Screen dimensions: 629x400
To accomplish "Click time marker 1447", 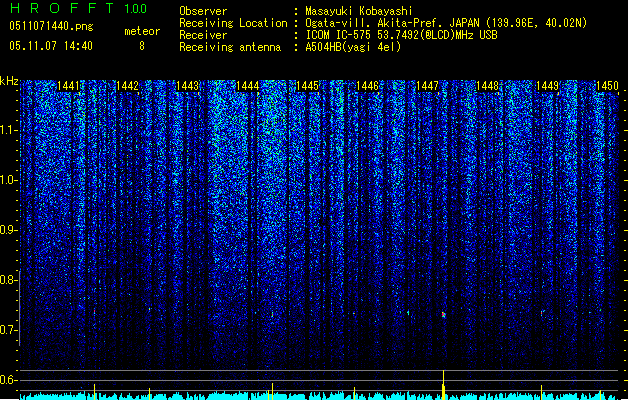I will click(x=427, y=86).
